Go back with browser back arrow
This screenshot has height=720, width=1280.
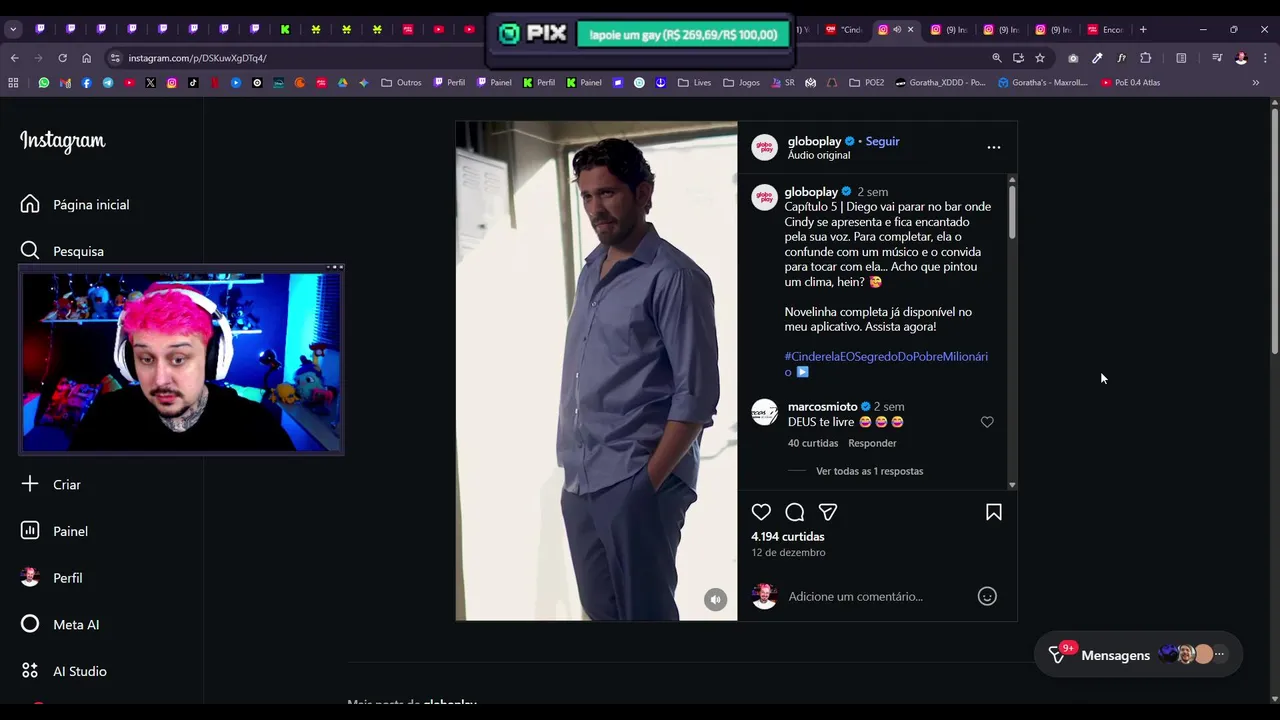[x=14, y=58]
